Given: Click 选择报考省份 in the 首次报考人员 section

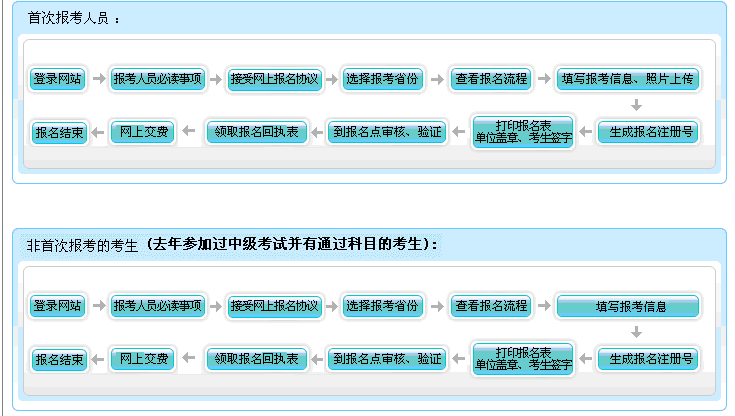Looking at the screenshot, I should pos(381,79).
